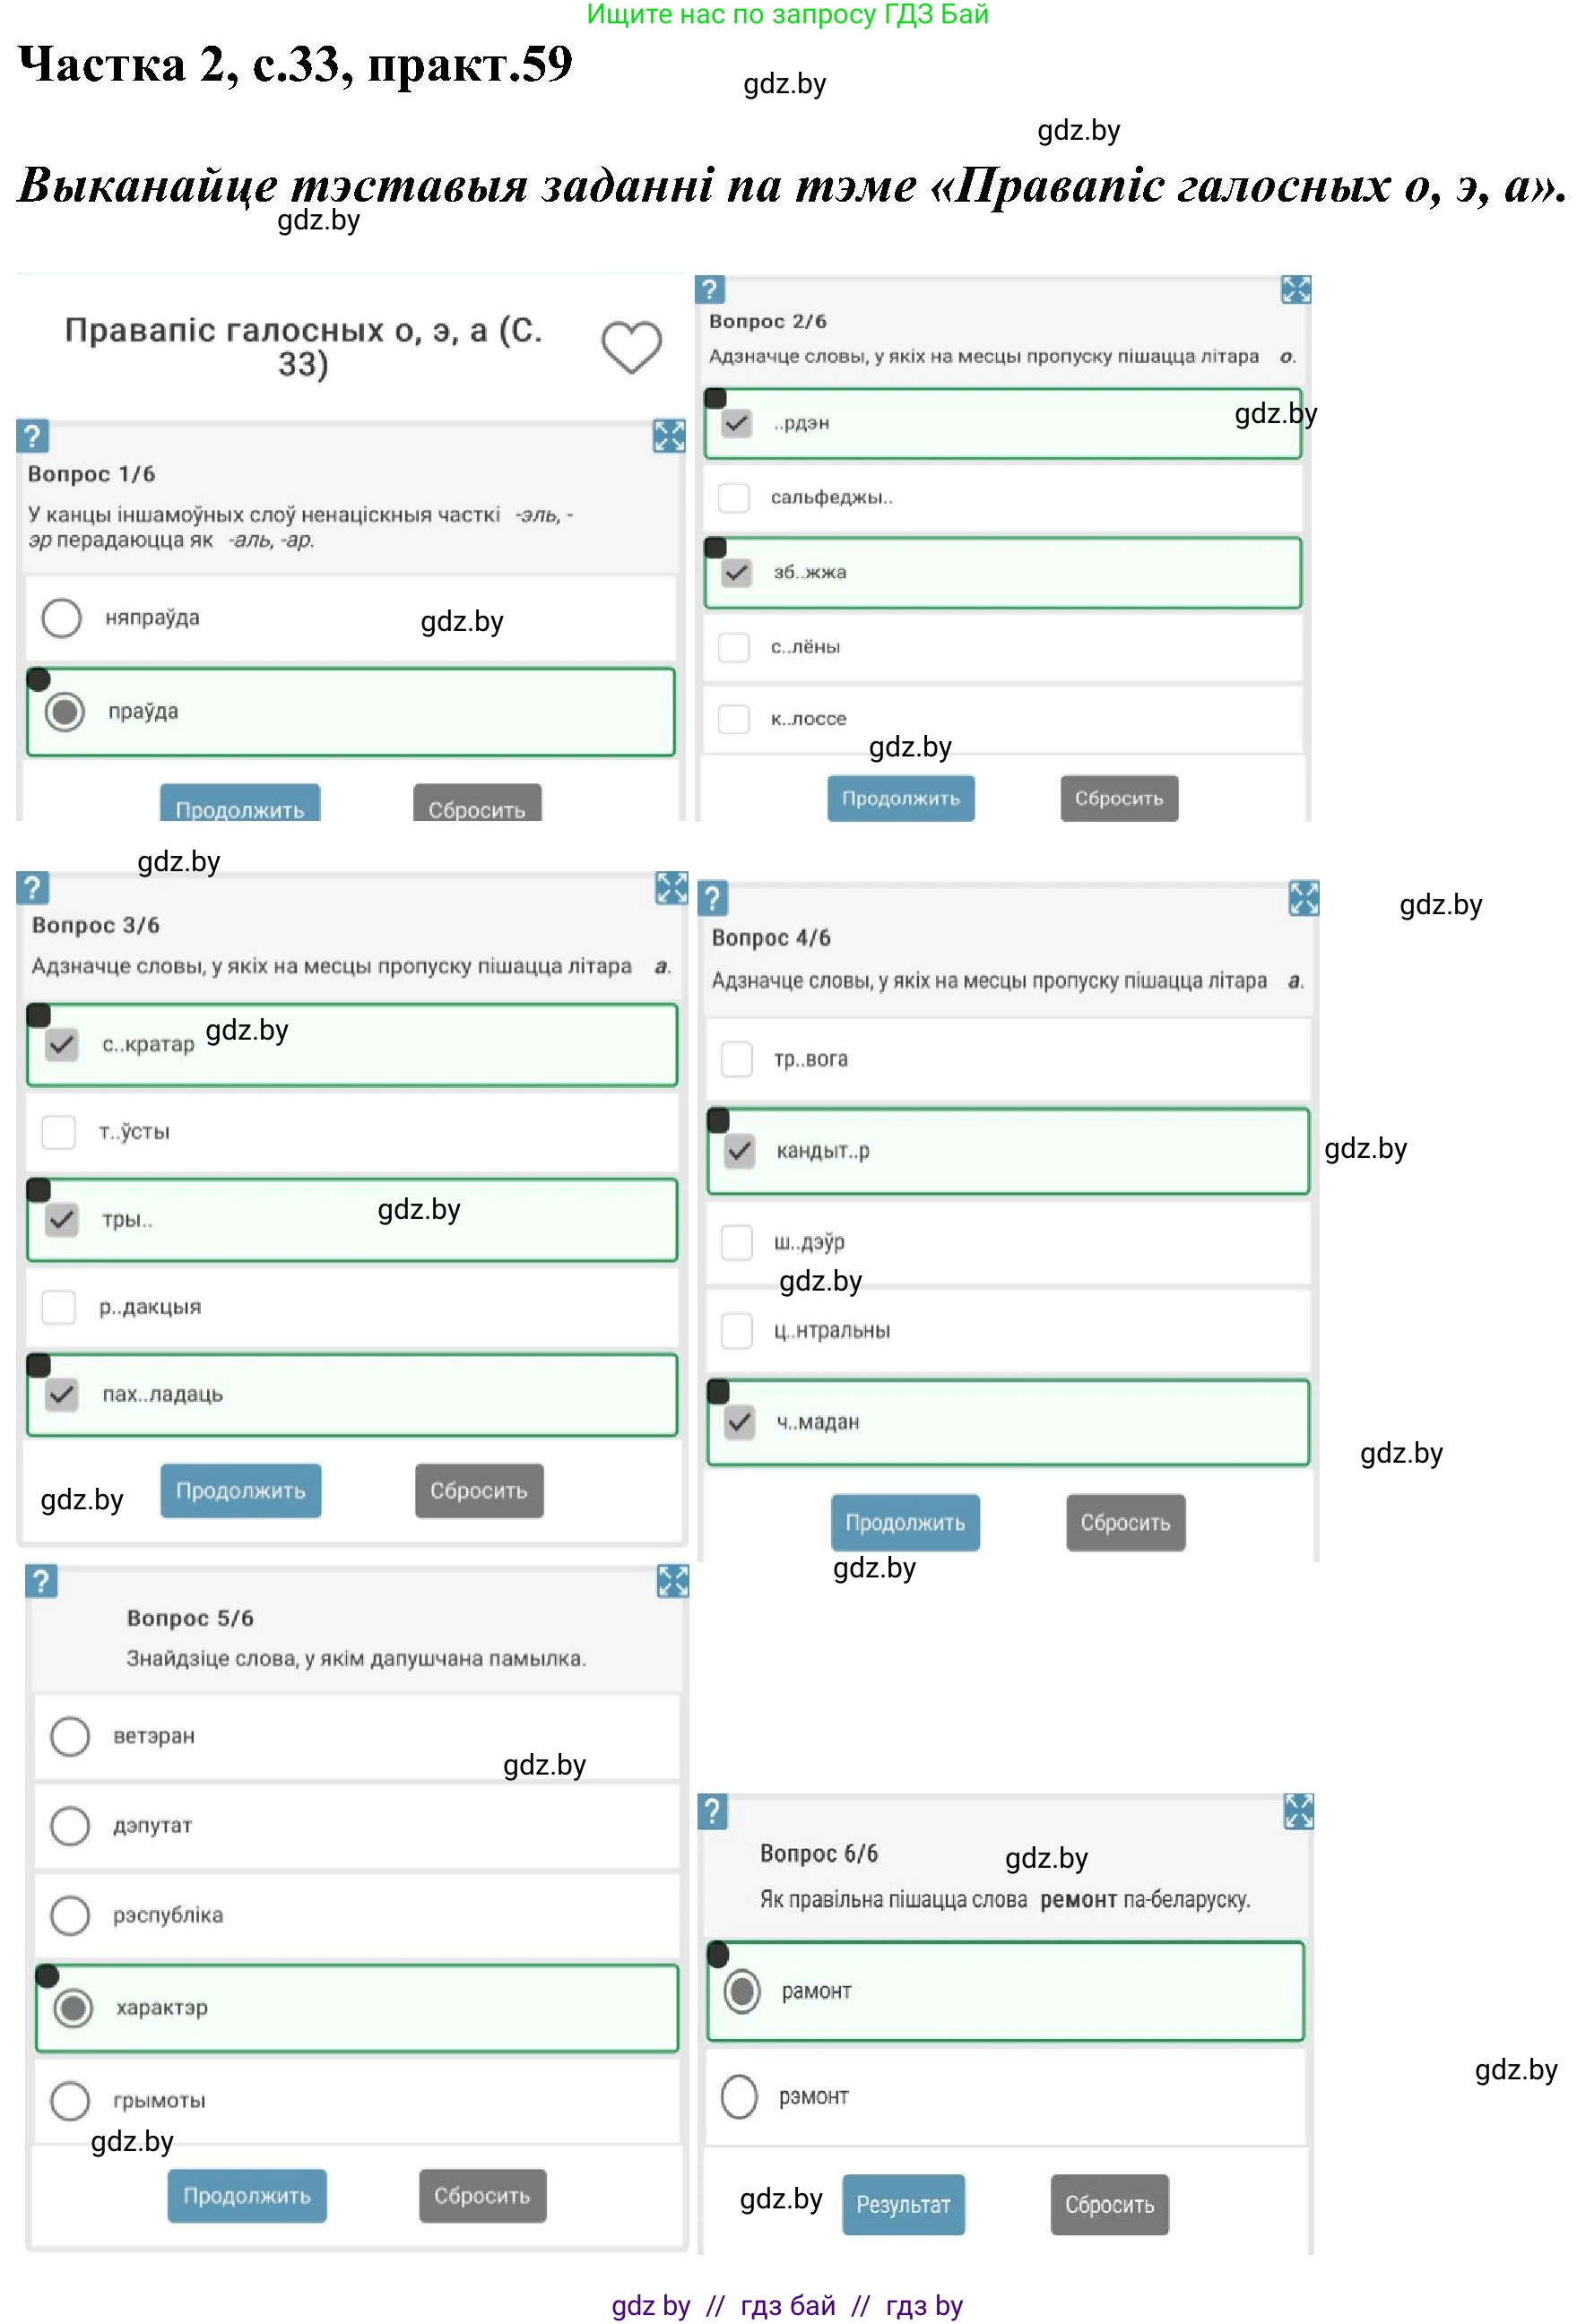Expand Вопрос 6/6 to fullscreen

1298,1811
